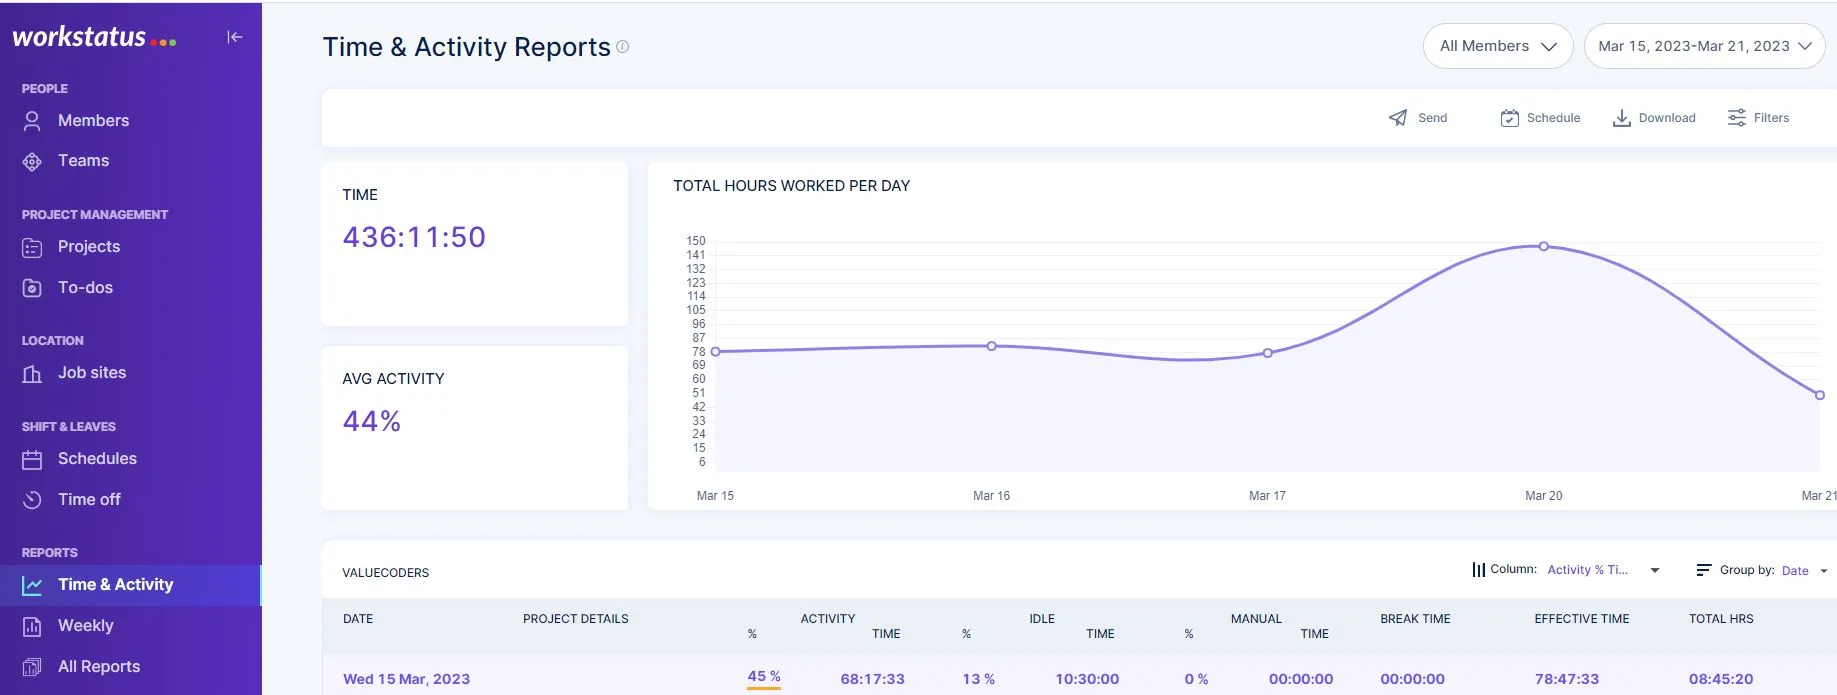Click the workstatus logo
The height and width of the screenshot is (695, 1837).
tap(94, 37)
